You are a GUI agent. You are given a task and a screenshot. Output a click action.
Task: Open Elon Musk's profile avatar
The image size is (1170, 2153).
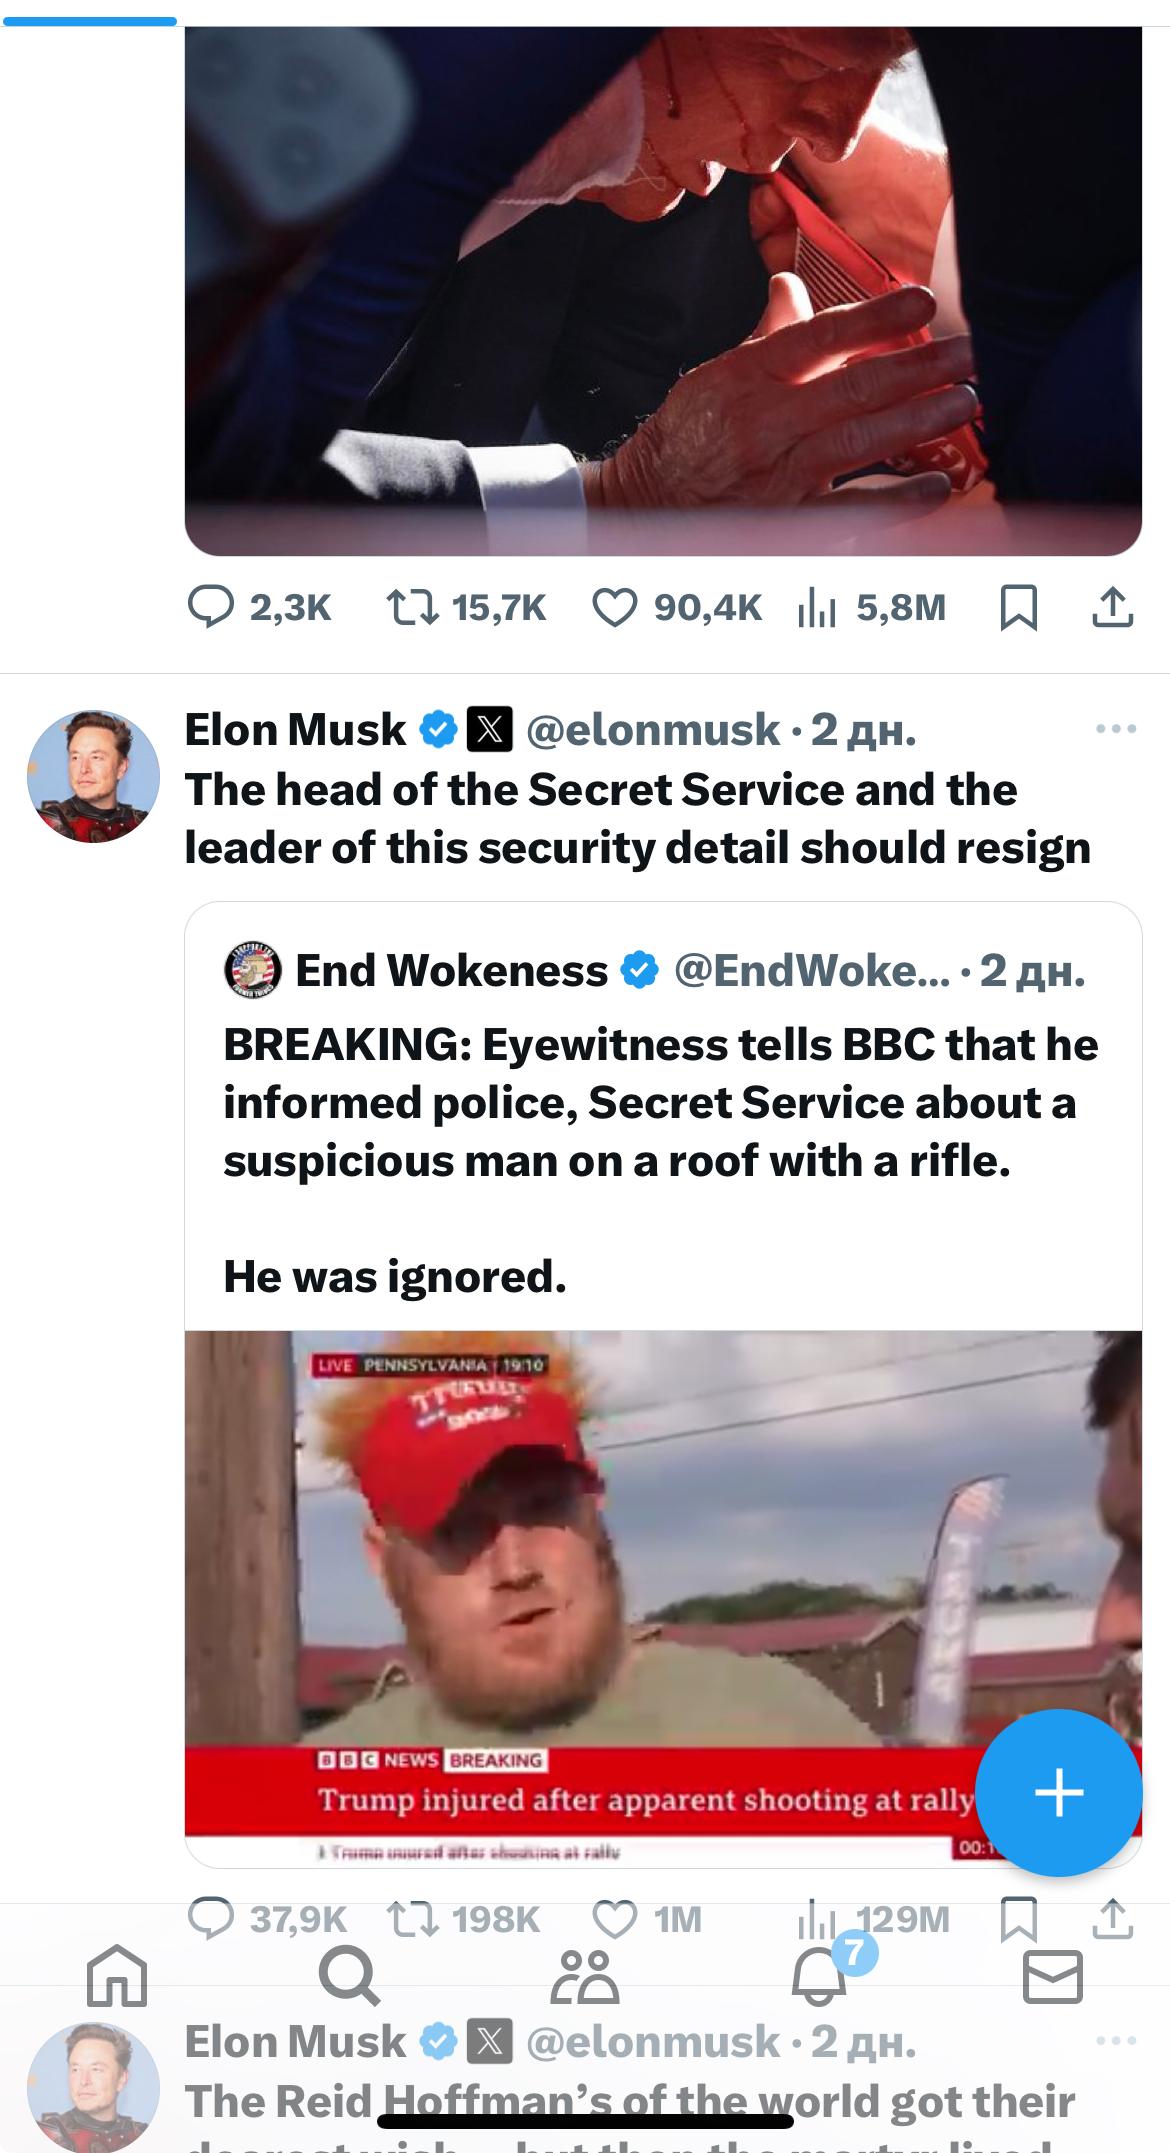pos(93,776)
